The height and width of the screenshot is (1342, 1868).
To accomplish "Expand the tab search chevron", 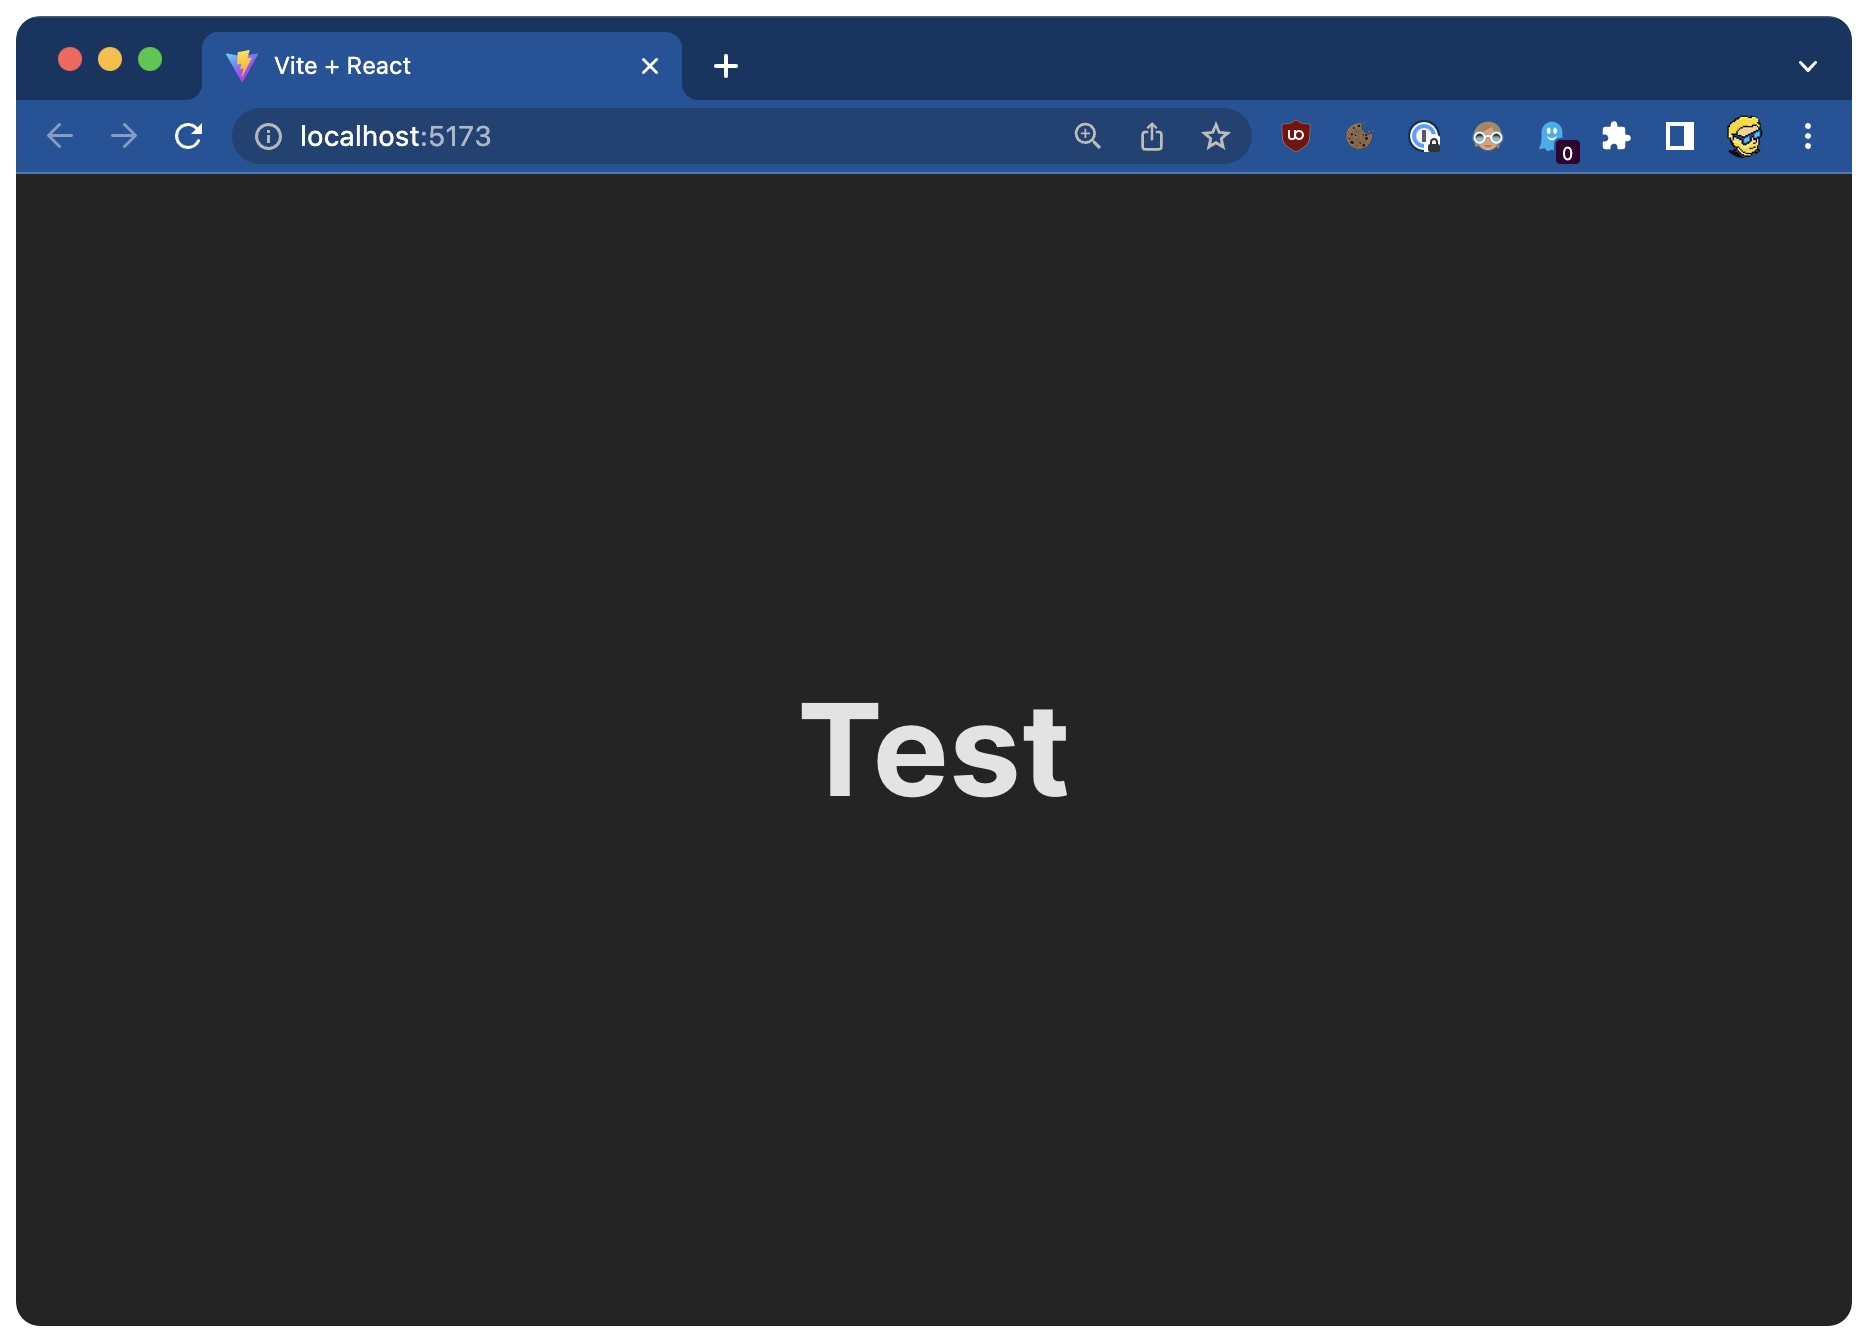I will 1807,66.
